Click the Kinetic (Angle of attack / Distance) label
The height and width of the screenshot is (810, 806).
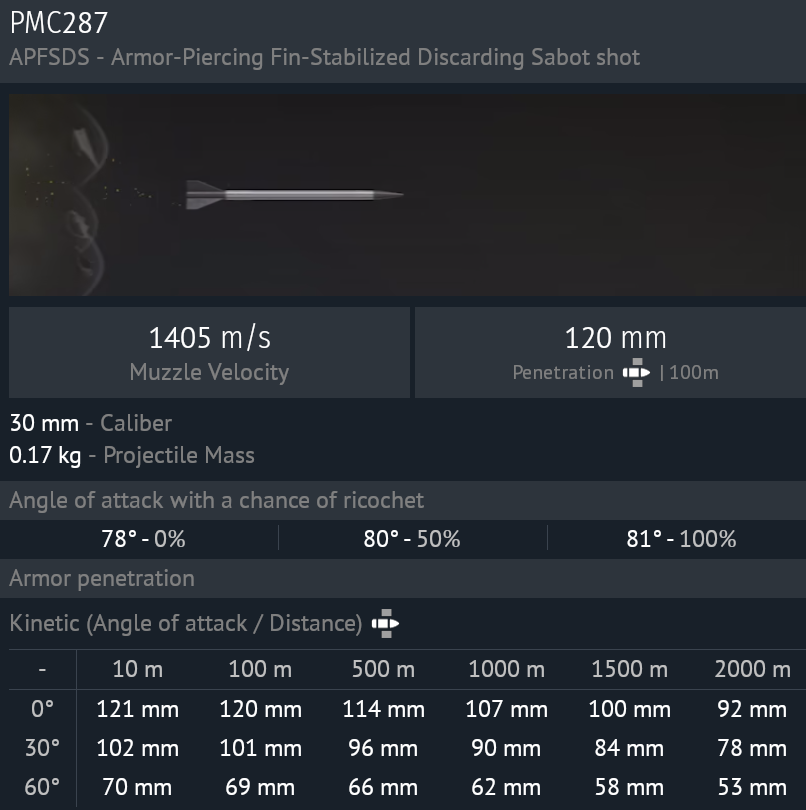185,624
